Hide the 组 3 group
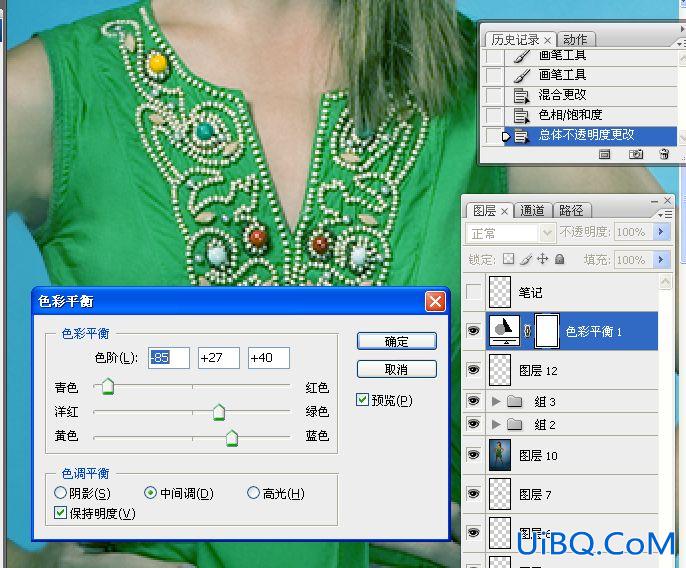 473,401
